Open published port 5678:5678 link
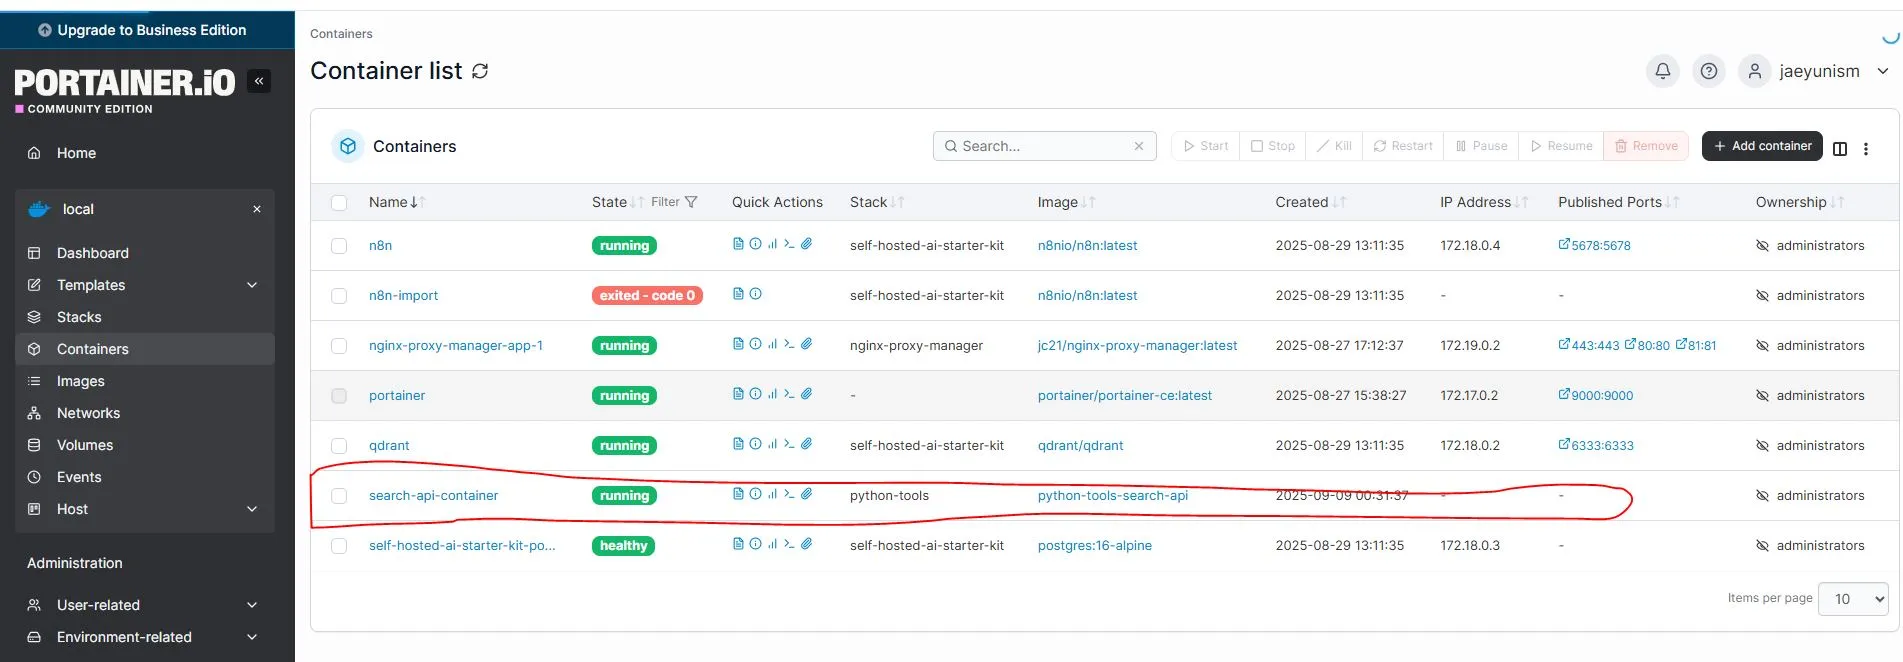Viewport: 1903px width, 662px height. tap(1594, 245)
